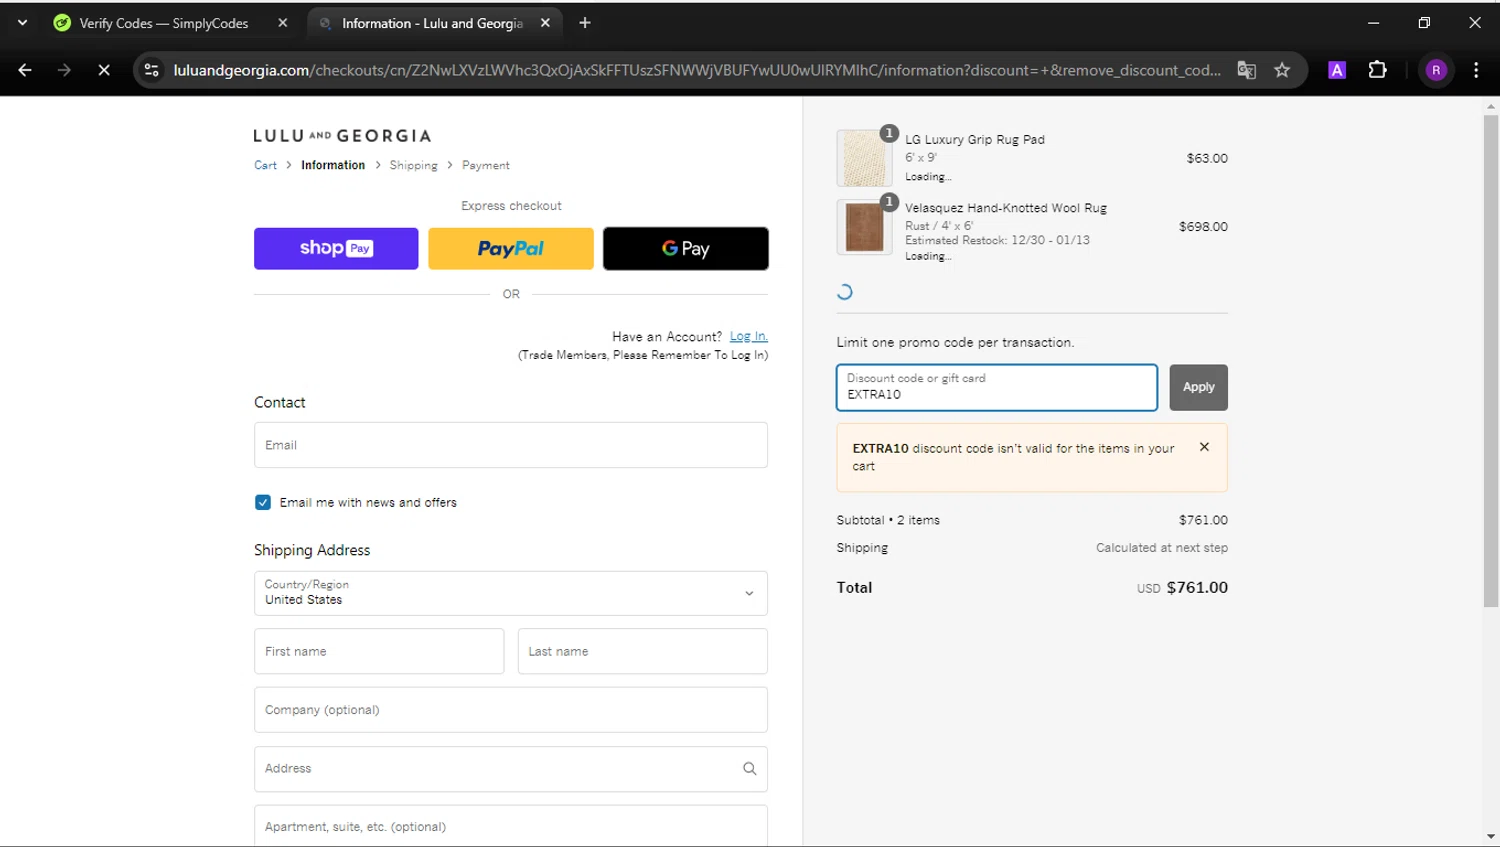This screenshot has width=1500, height=847.
Task: Select the $761.00 total amount
Action: [1197, 588]
